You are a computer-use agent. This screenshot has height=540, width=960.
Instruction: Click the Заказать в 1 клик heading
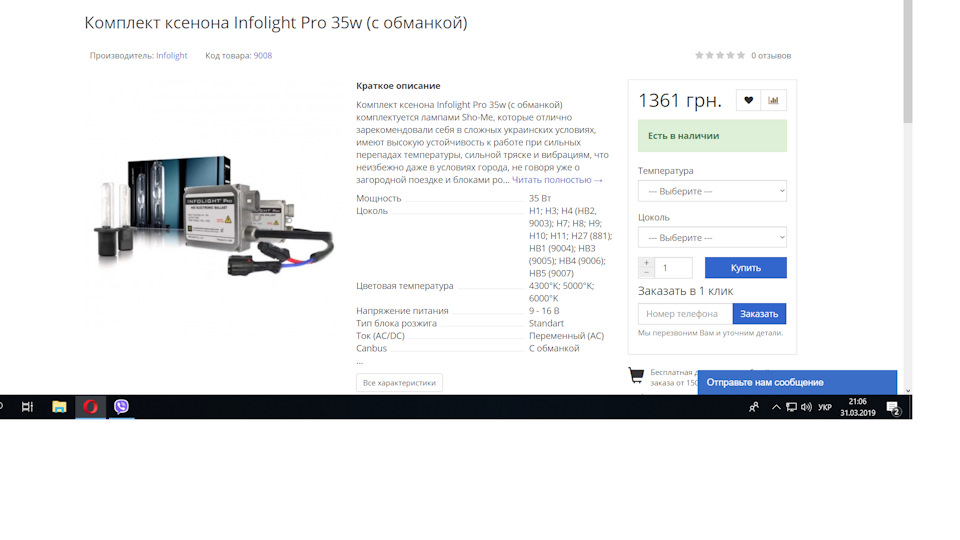tap(685, 291)
